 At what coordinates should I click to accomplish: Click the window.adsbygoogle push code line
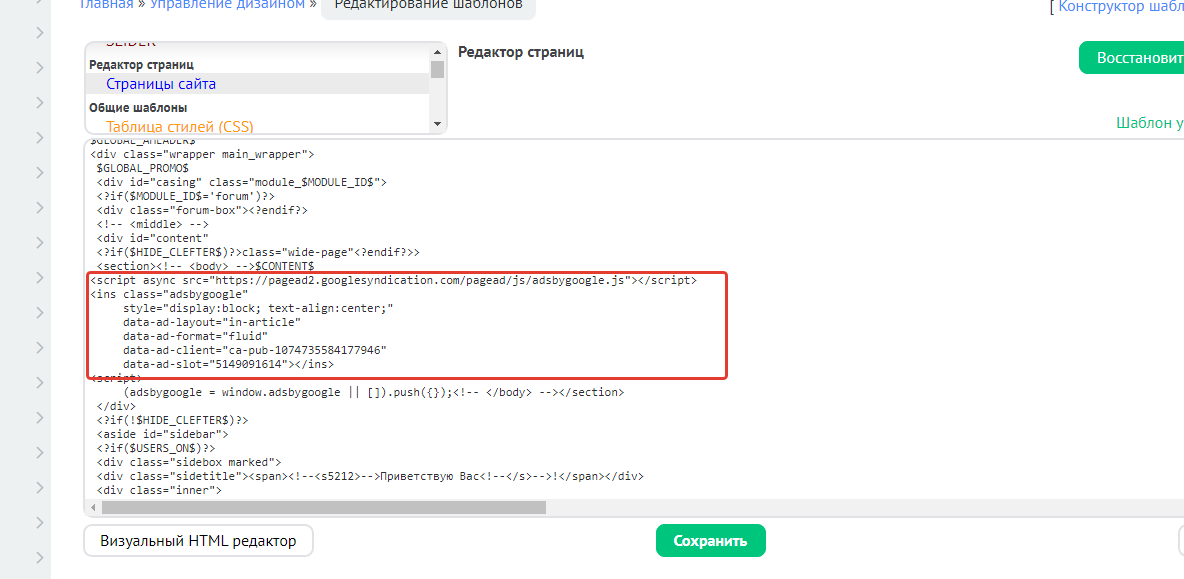374,393
